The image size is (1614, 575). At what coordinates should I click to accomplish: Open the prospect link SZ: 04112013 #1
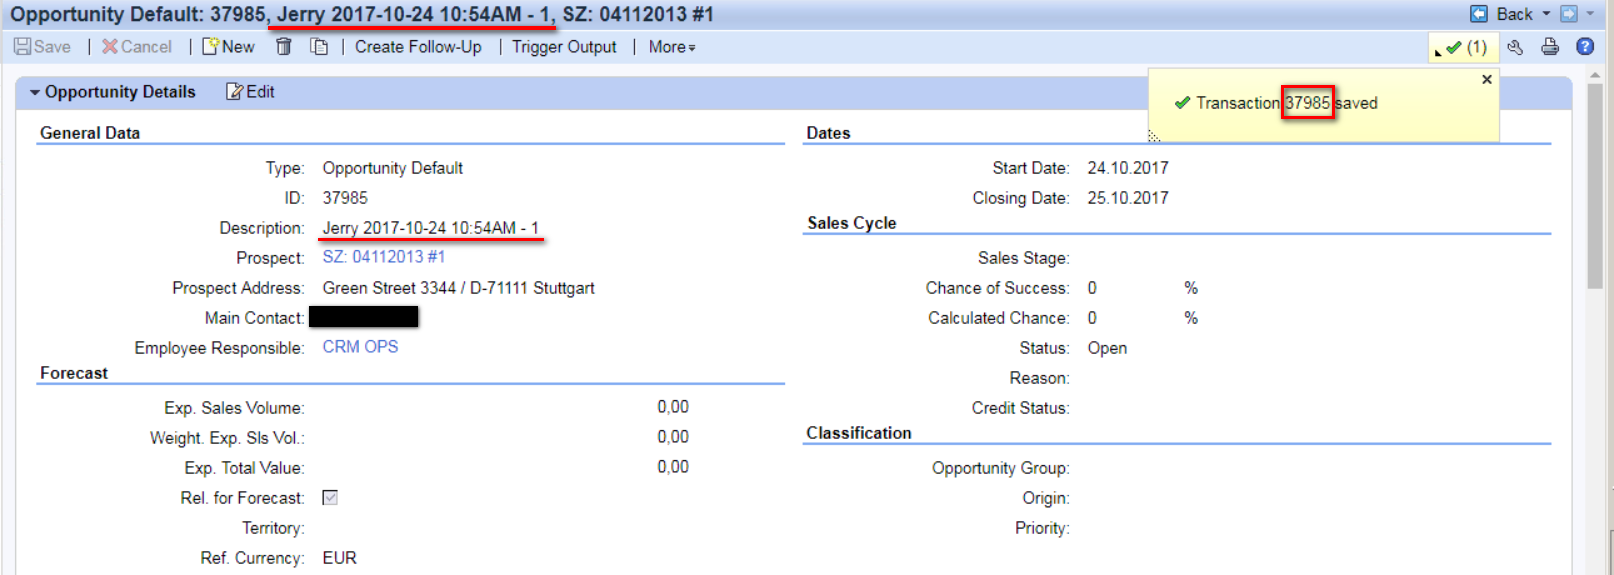tap(383, 257)
